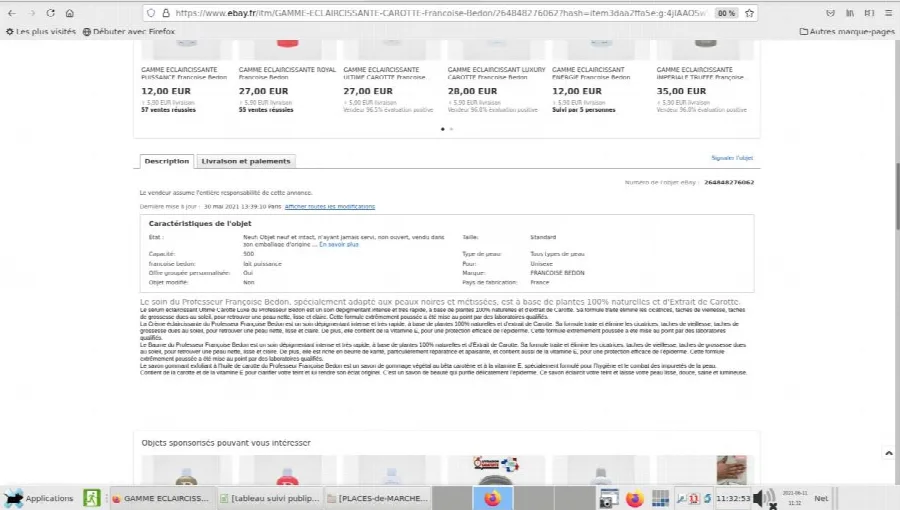Click the muted volume speaker icon
The image size is (900, 510).
coord(765,498)
